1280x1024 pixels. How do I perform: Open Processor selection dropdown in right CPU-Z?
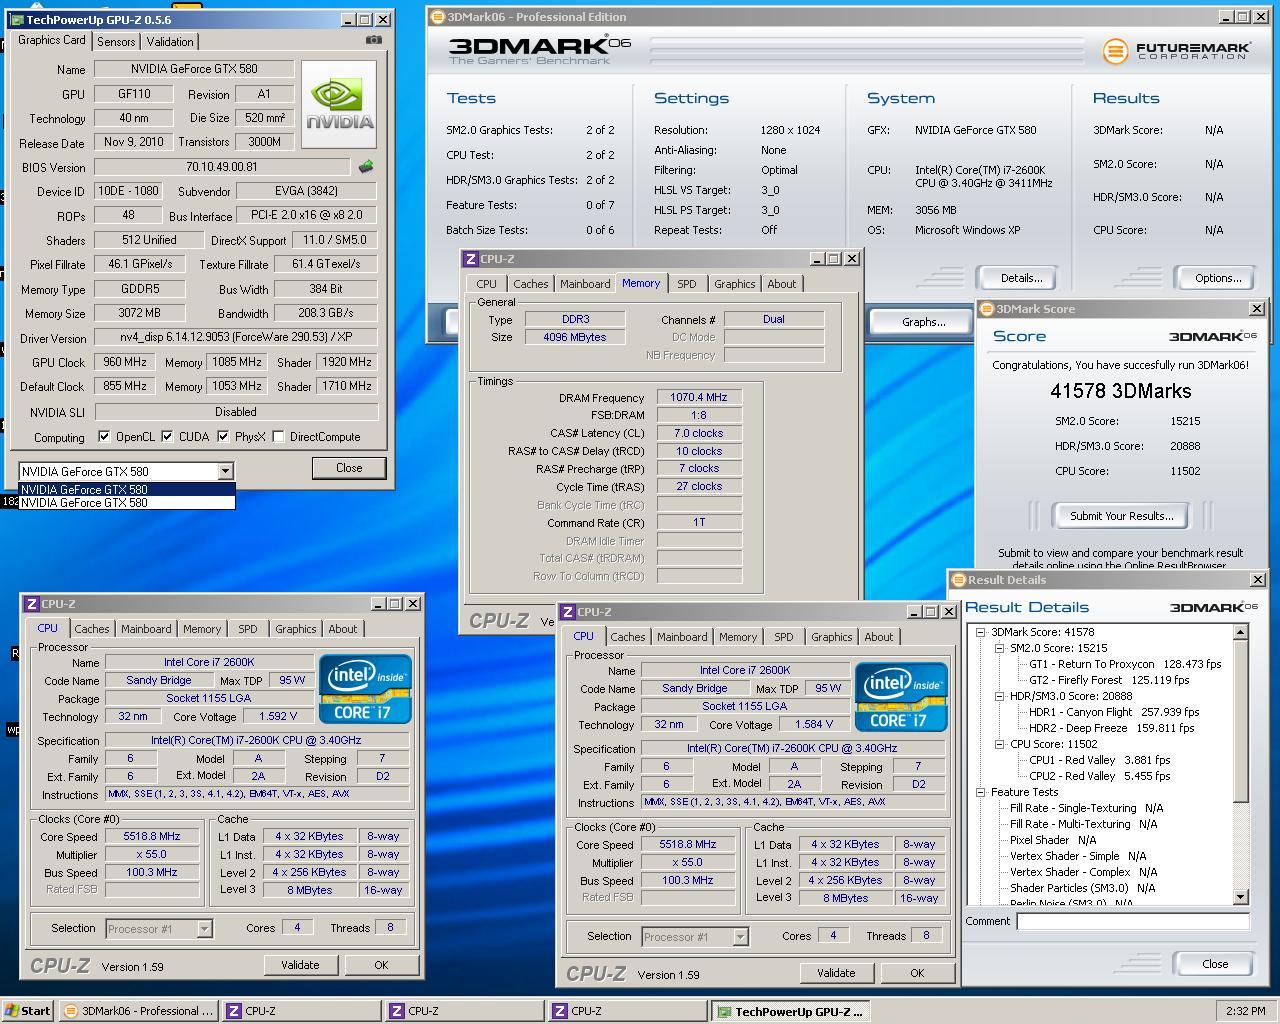tap(740, 937)
